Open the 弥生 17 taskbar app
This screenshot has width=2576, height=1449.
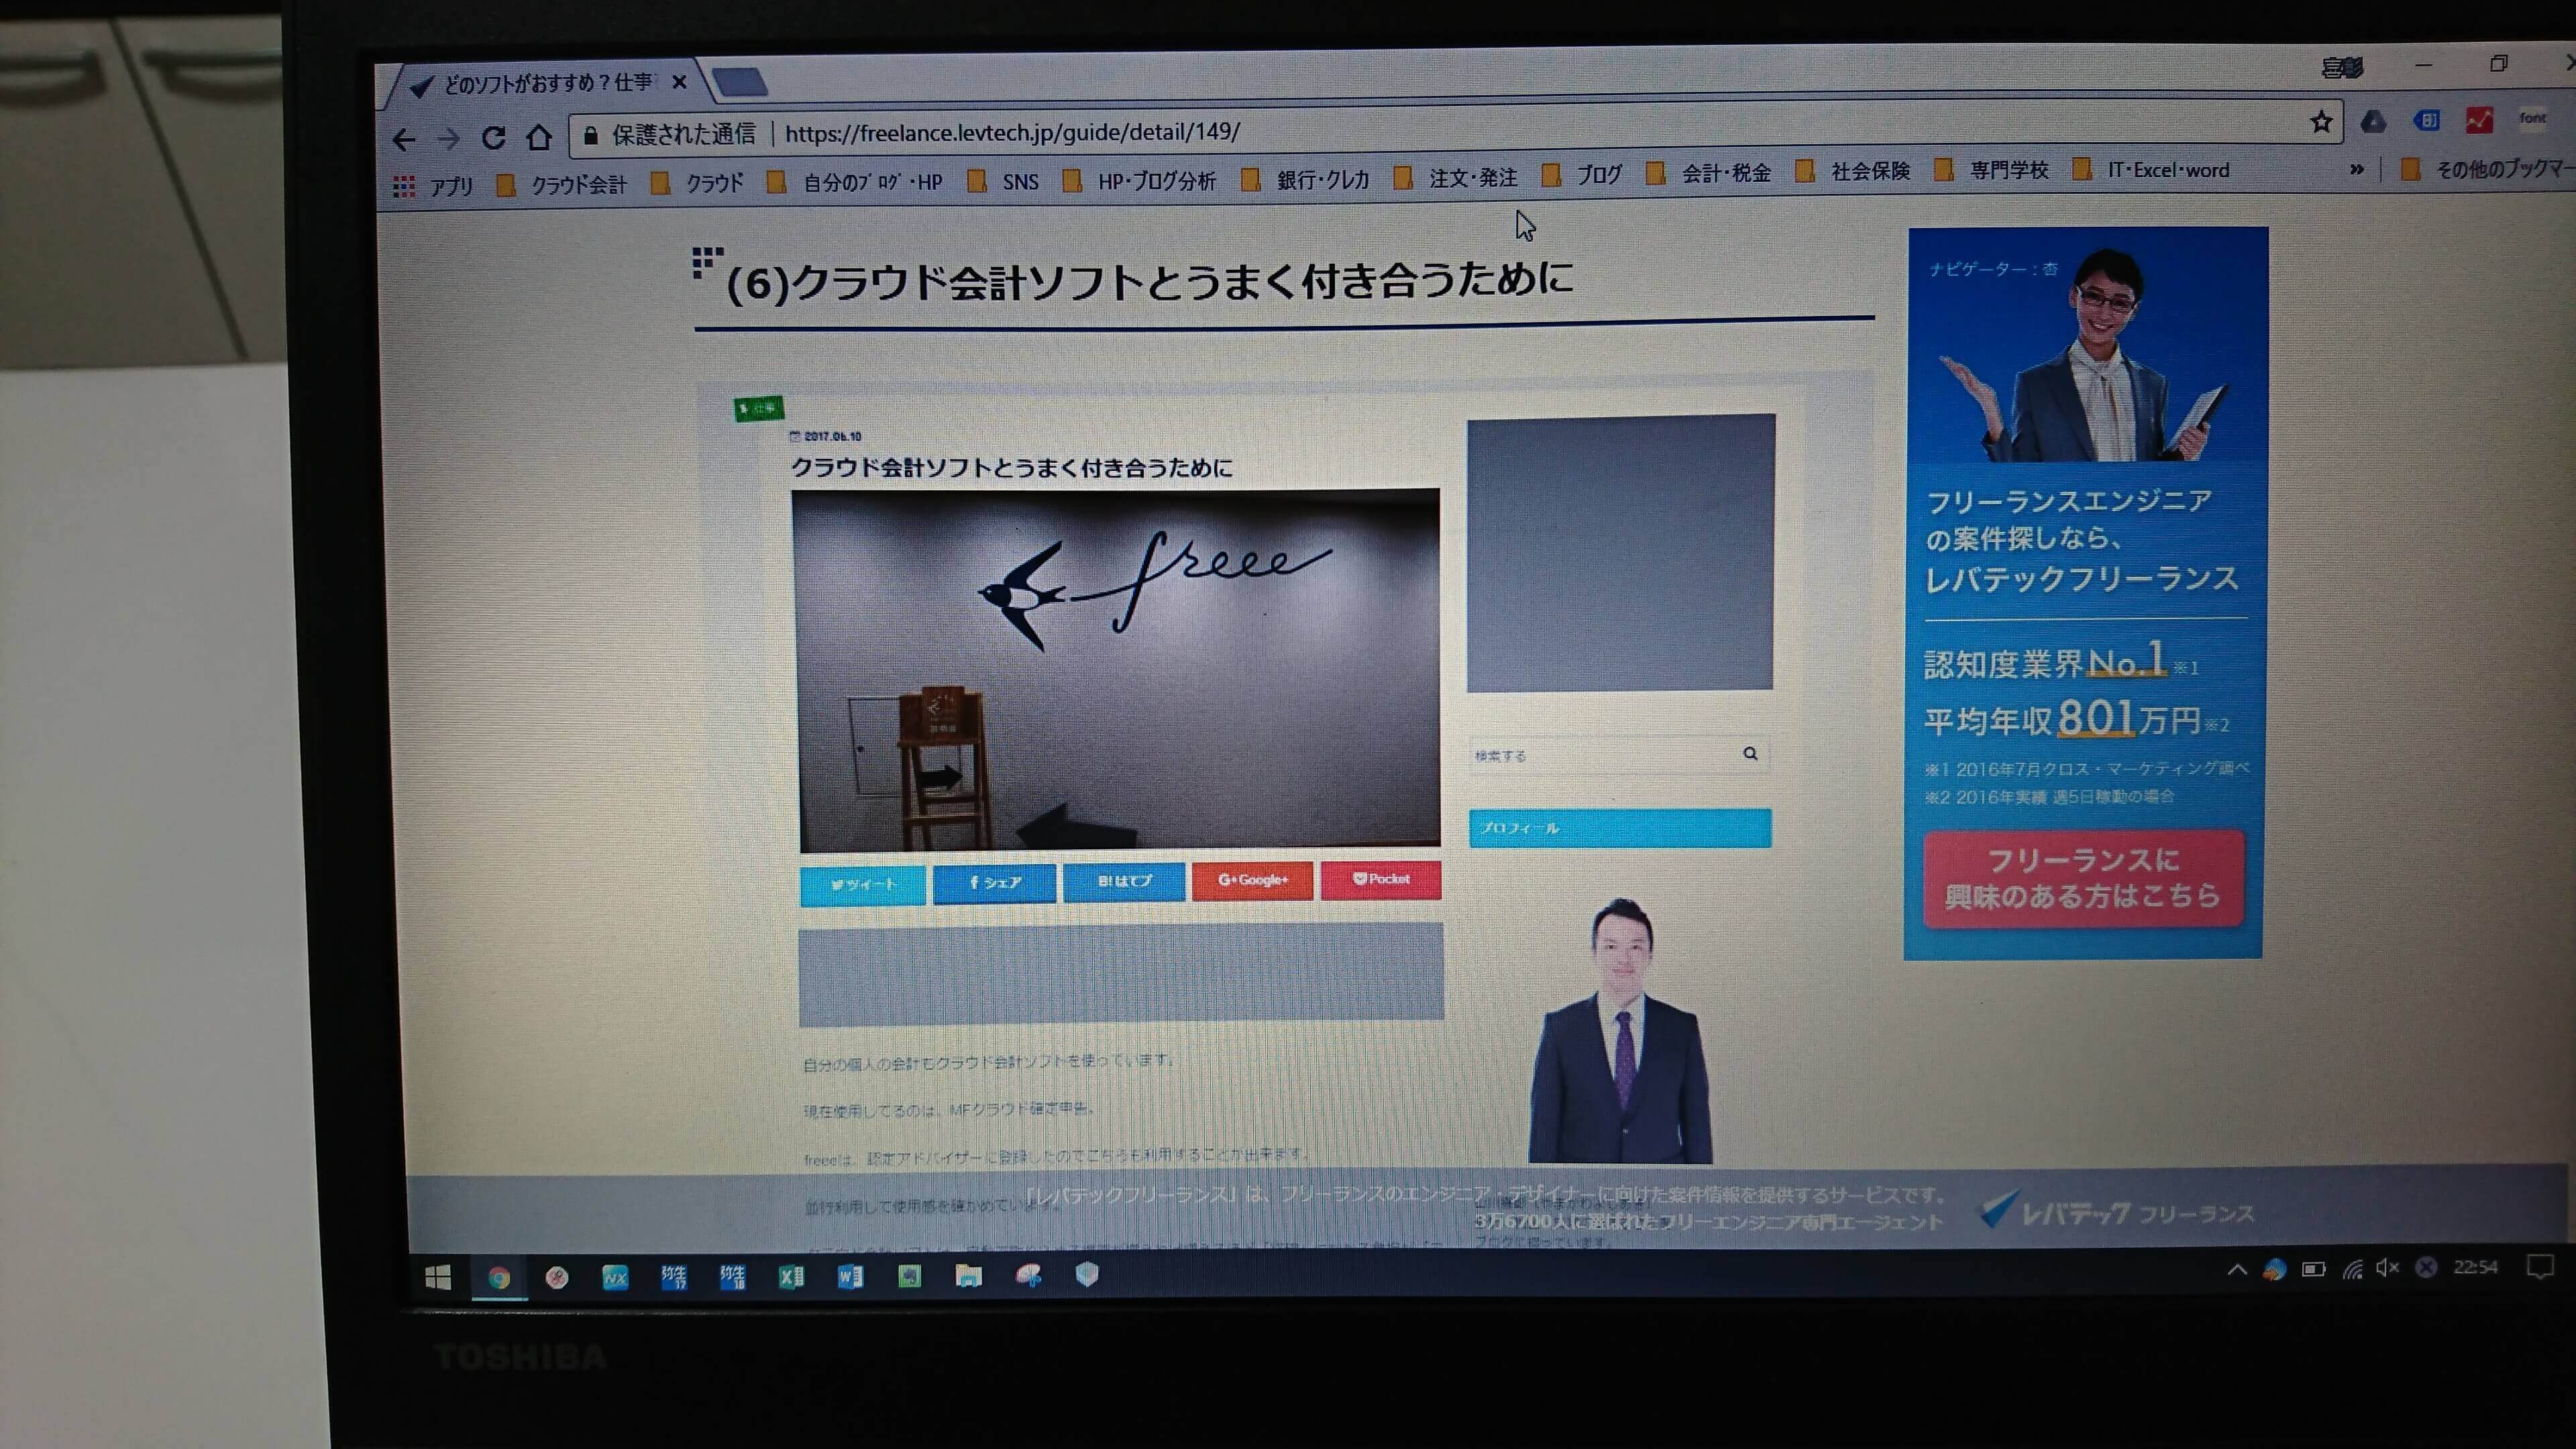674,1277
